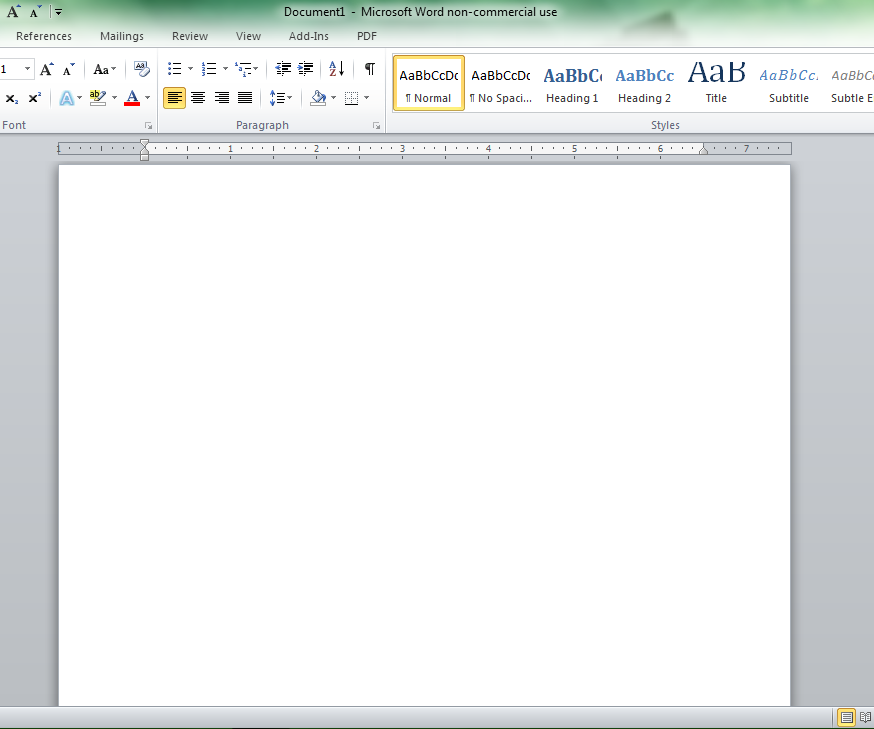Open the Line Spacing dropdown
874x729 pixels.
click(x=280, y=98)
